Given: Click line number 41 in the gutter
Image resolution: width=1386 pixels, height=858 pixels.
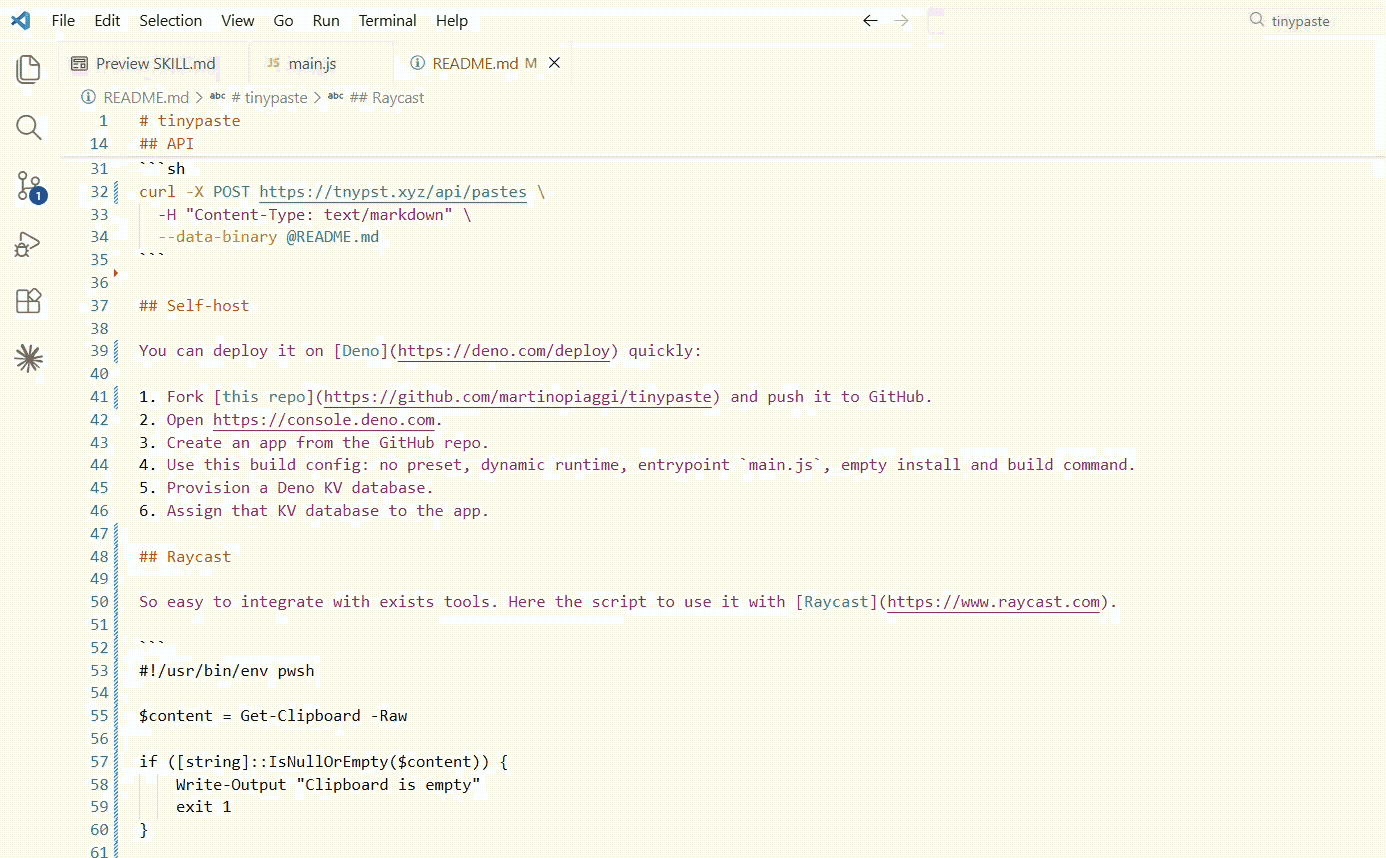Looking at the screenshot, I should (x=99, y=397).
